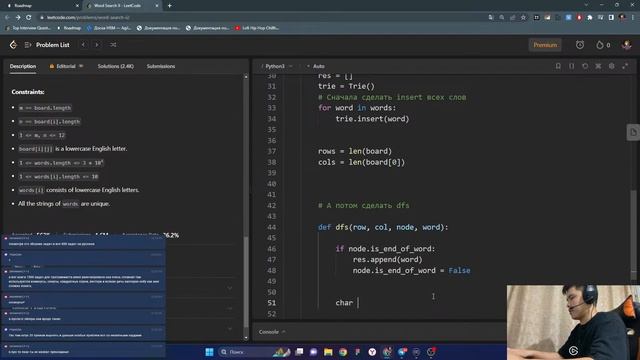The height and width of the screenshot is (360, 640).
Task: Open the notes side panel icon
Action: click(x=633, y=132)
